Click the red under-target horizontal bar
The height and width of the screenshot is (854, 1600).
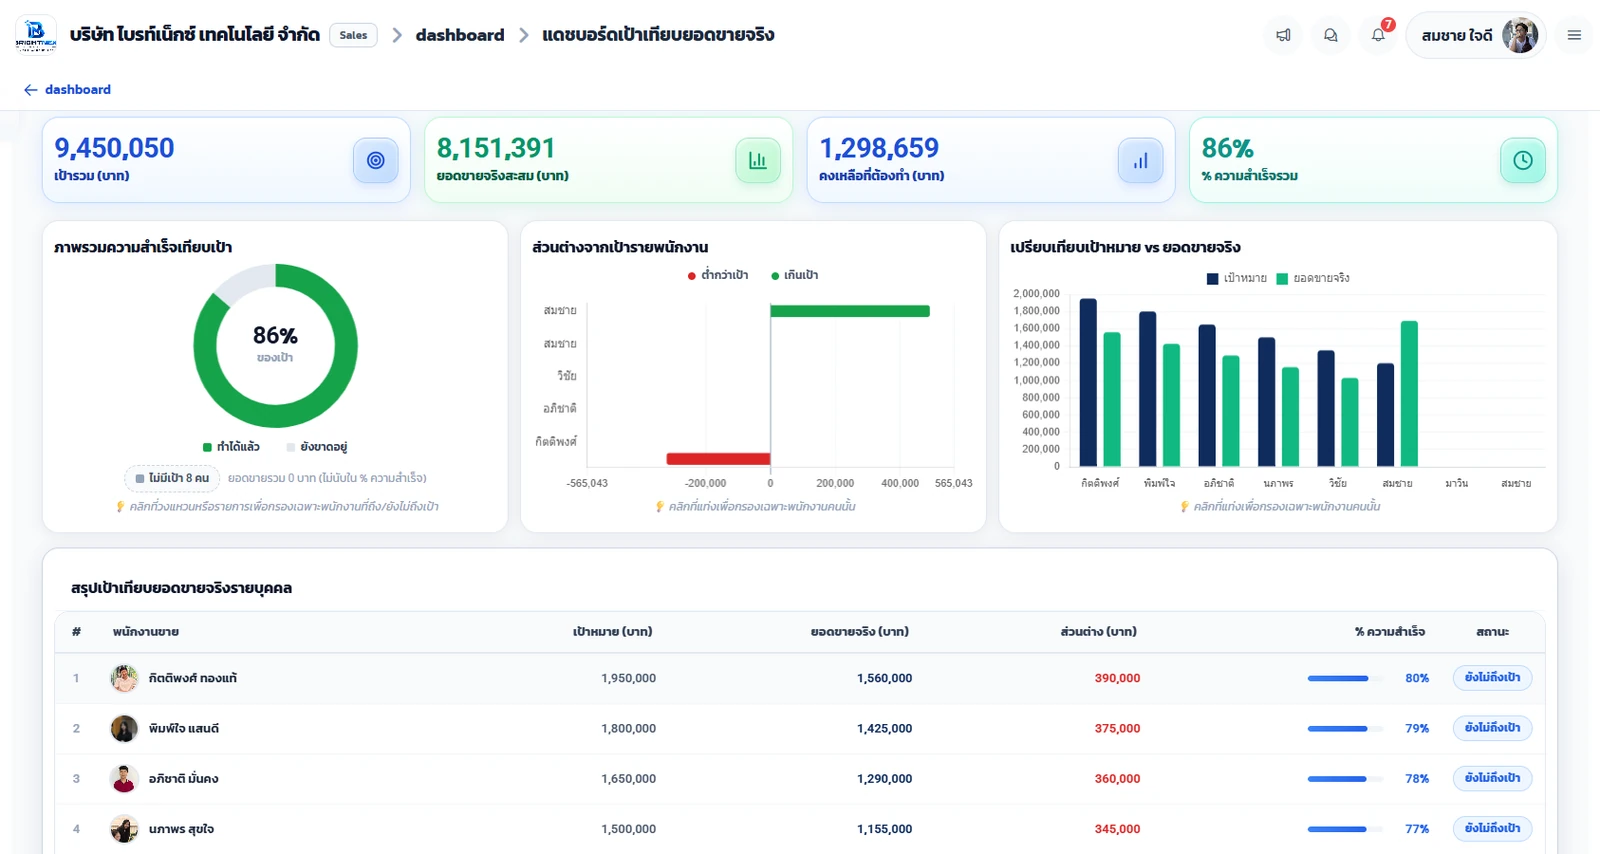pyautogui.click(x=718, y=459)
